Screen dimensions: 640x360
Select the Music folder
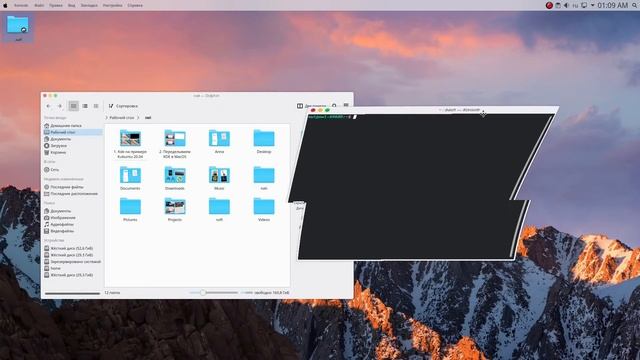(x=219, y=178)
